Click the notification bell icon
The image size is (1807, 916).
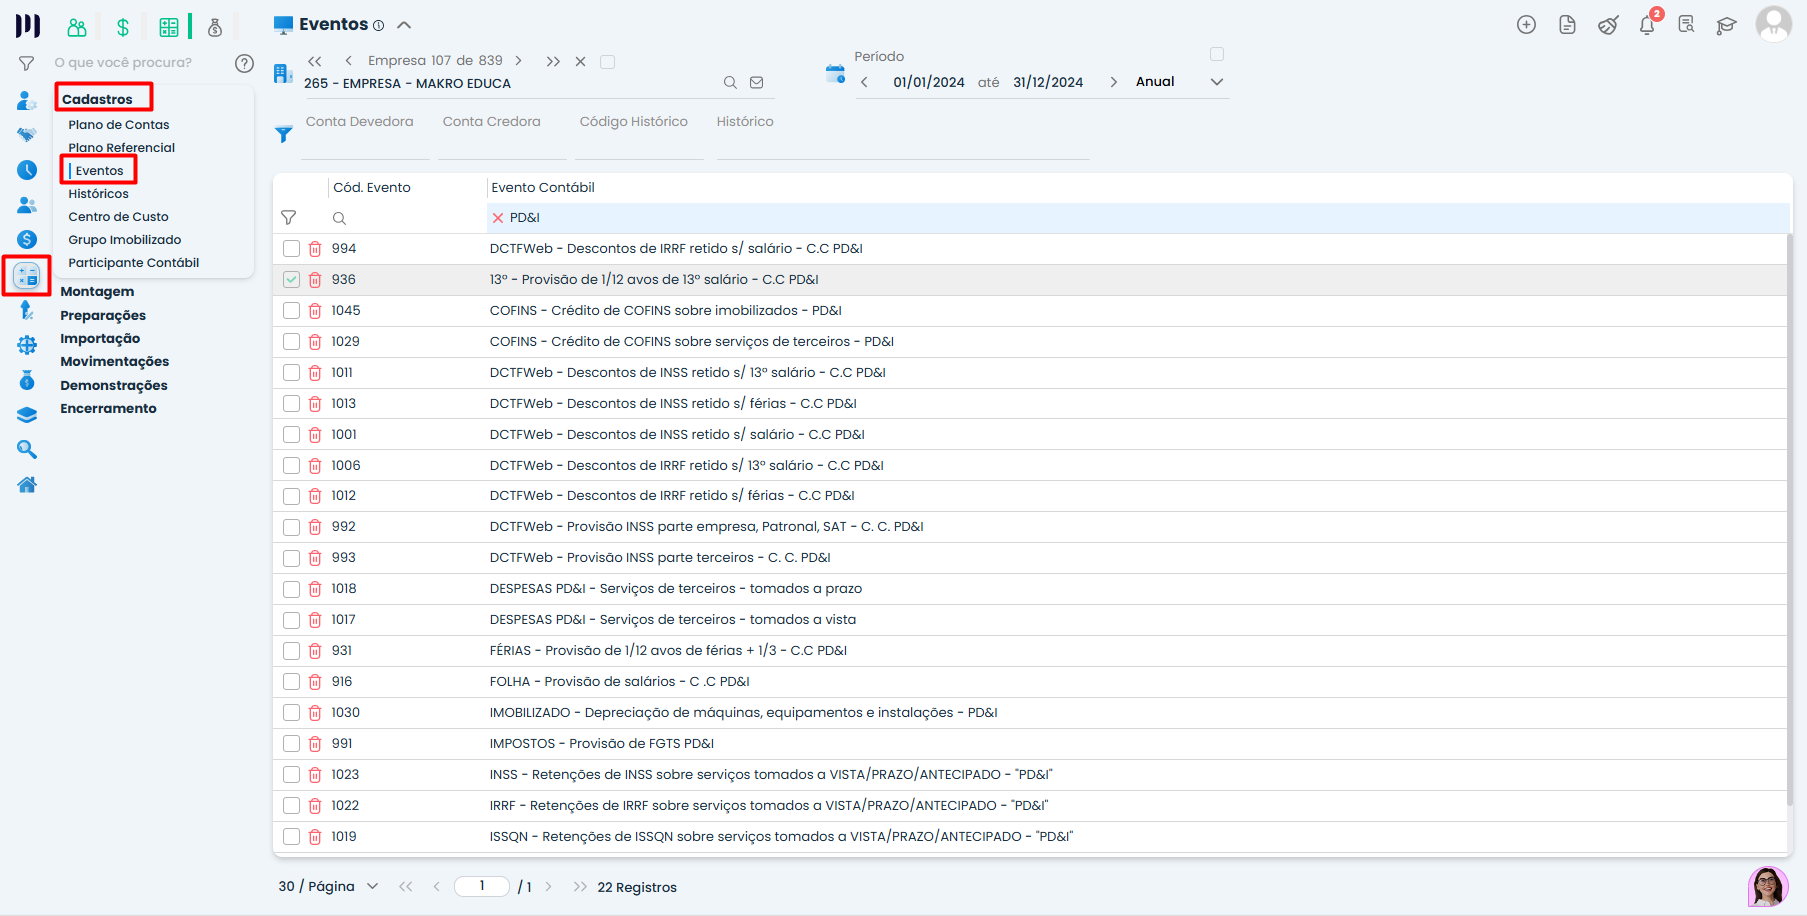click(x=1646, y=26)
